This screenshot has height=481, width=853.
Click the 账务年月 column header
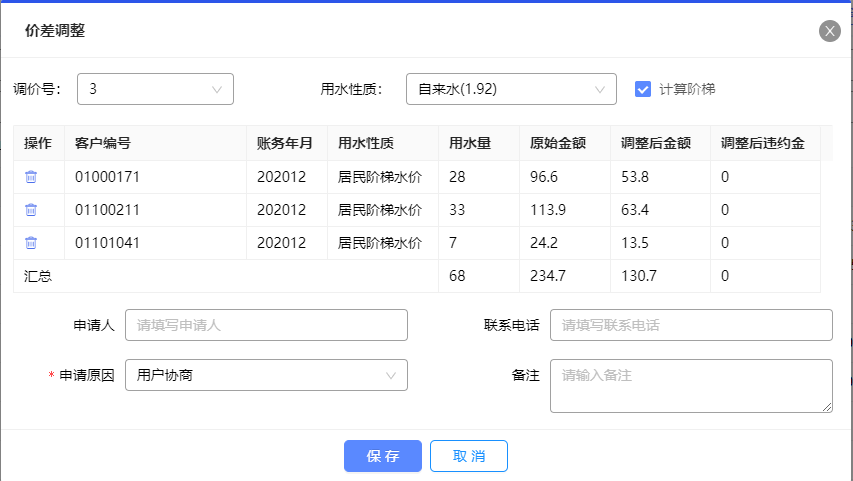(x=285, y=143)
